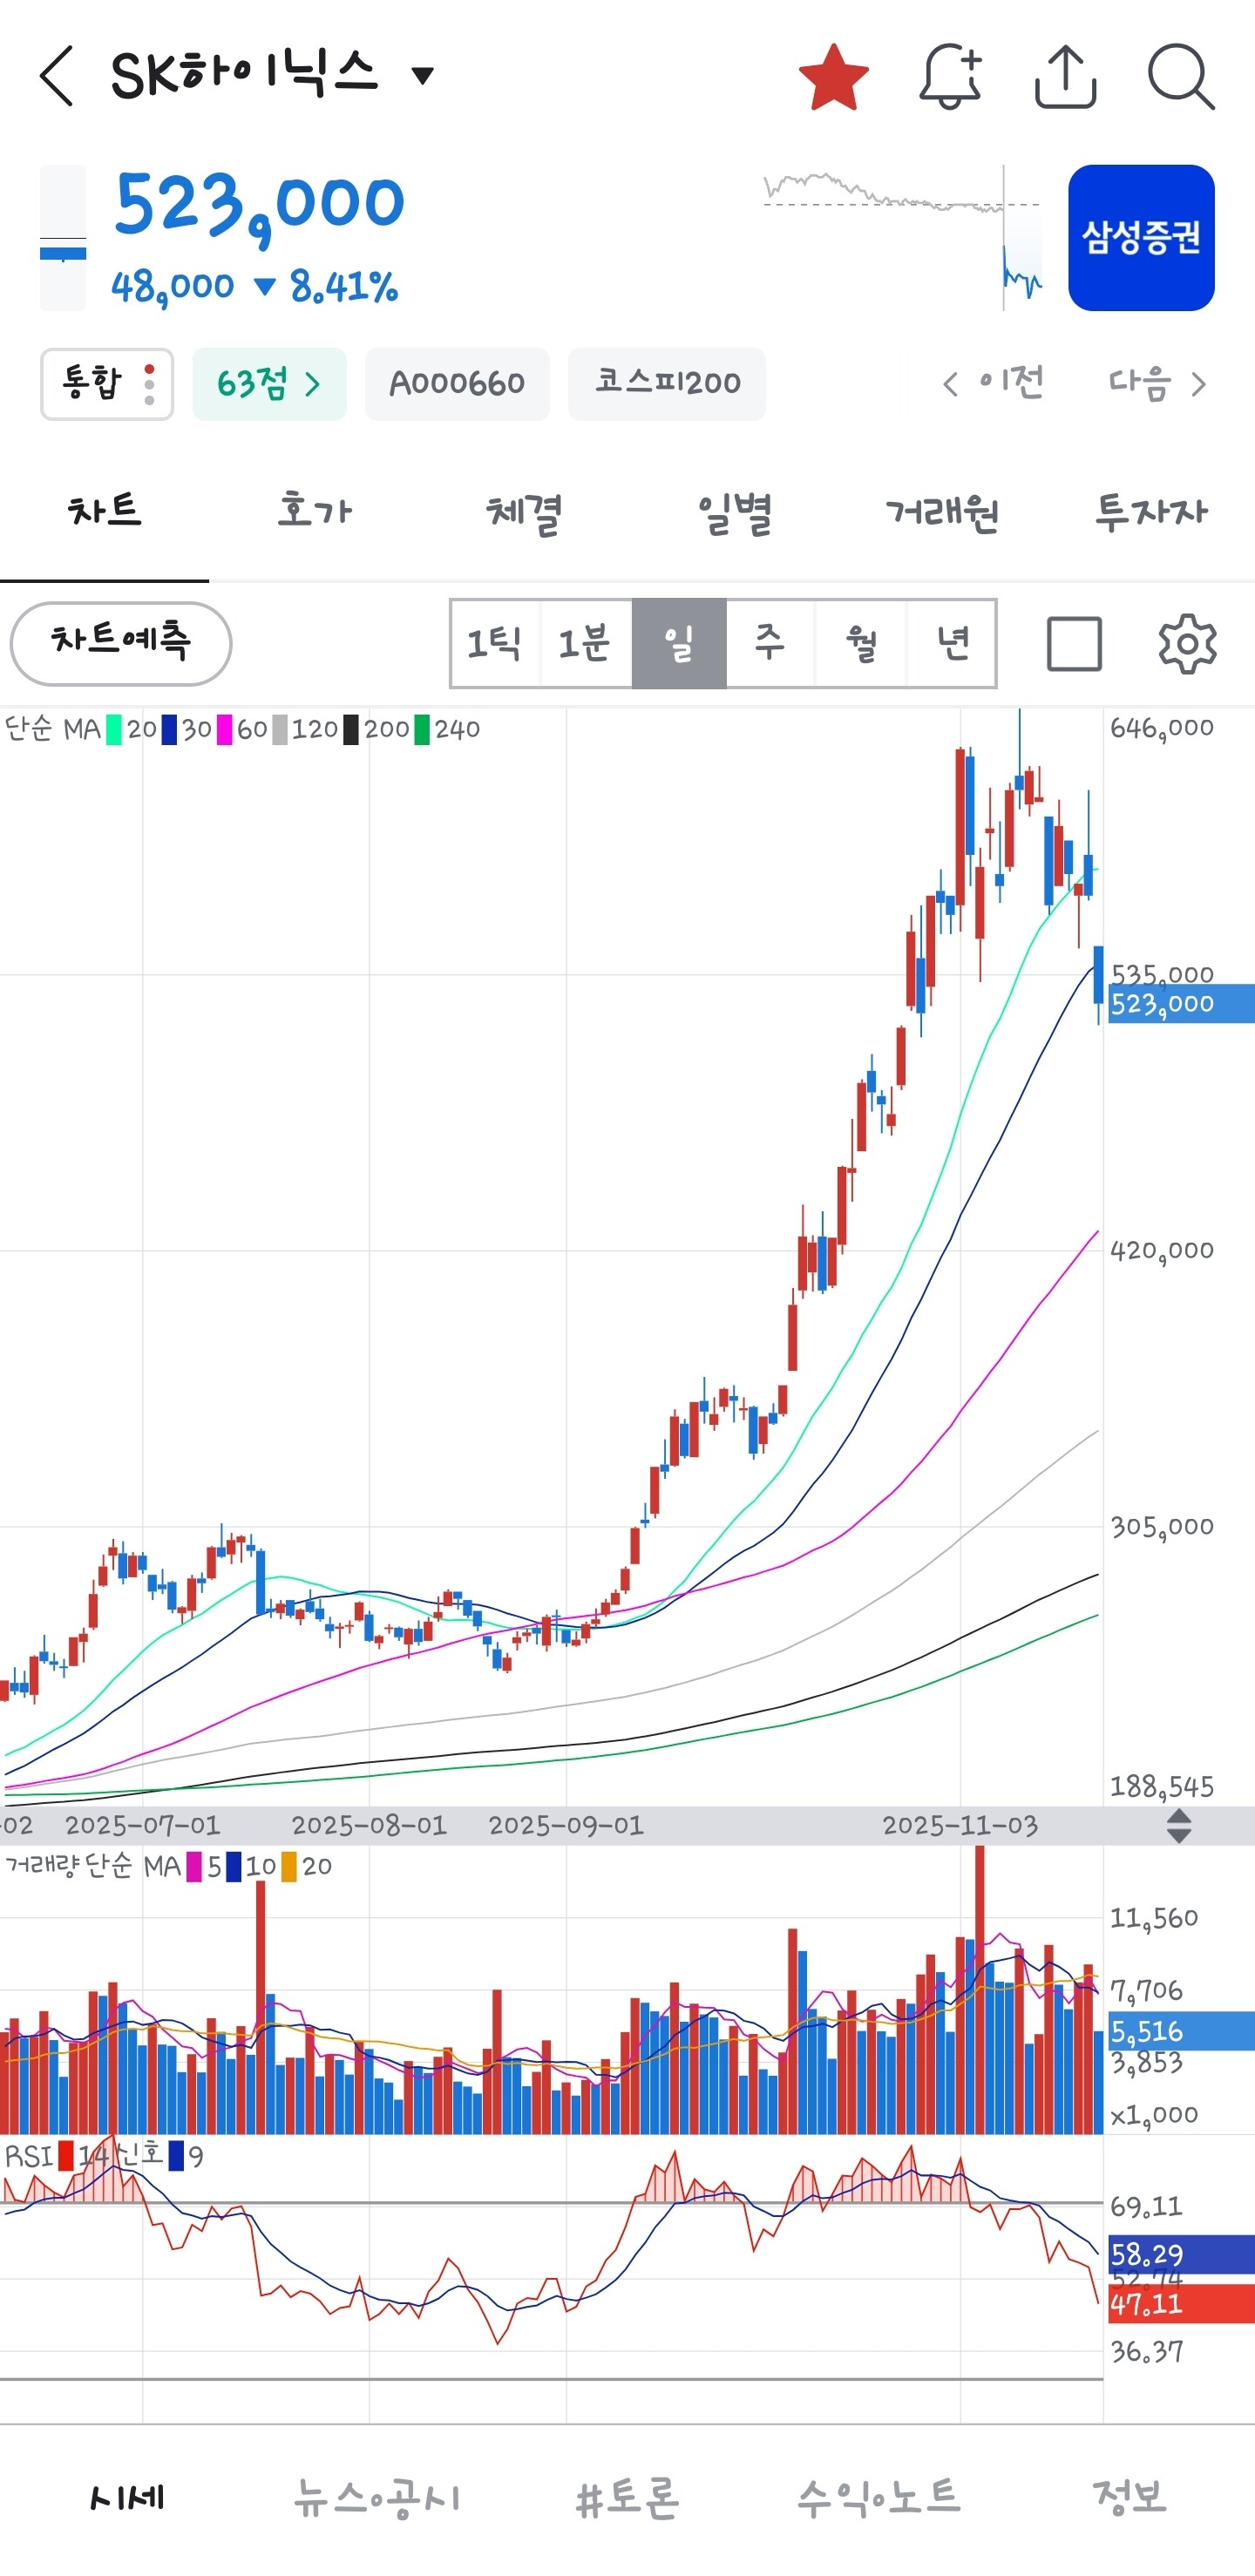Tap the MA 20 mint color swatch
Viewport: 1255px width, 2576px height.
114,729
